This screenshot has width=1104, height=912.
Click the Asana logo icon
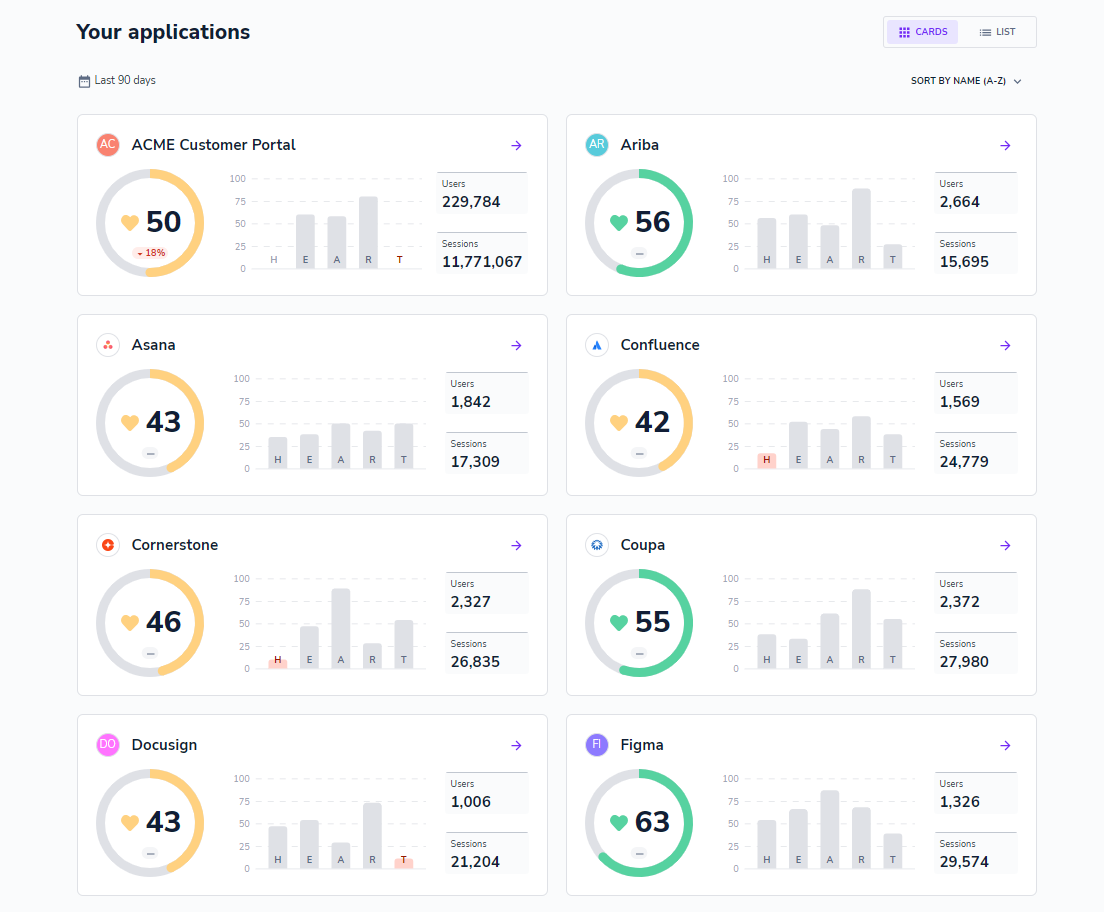(108, 345)
